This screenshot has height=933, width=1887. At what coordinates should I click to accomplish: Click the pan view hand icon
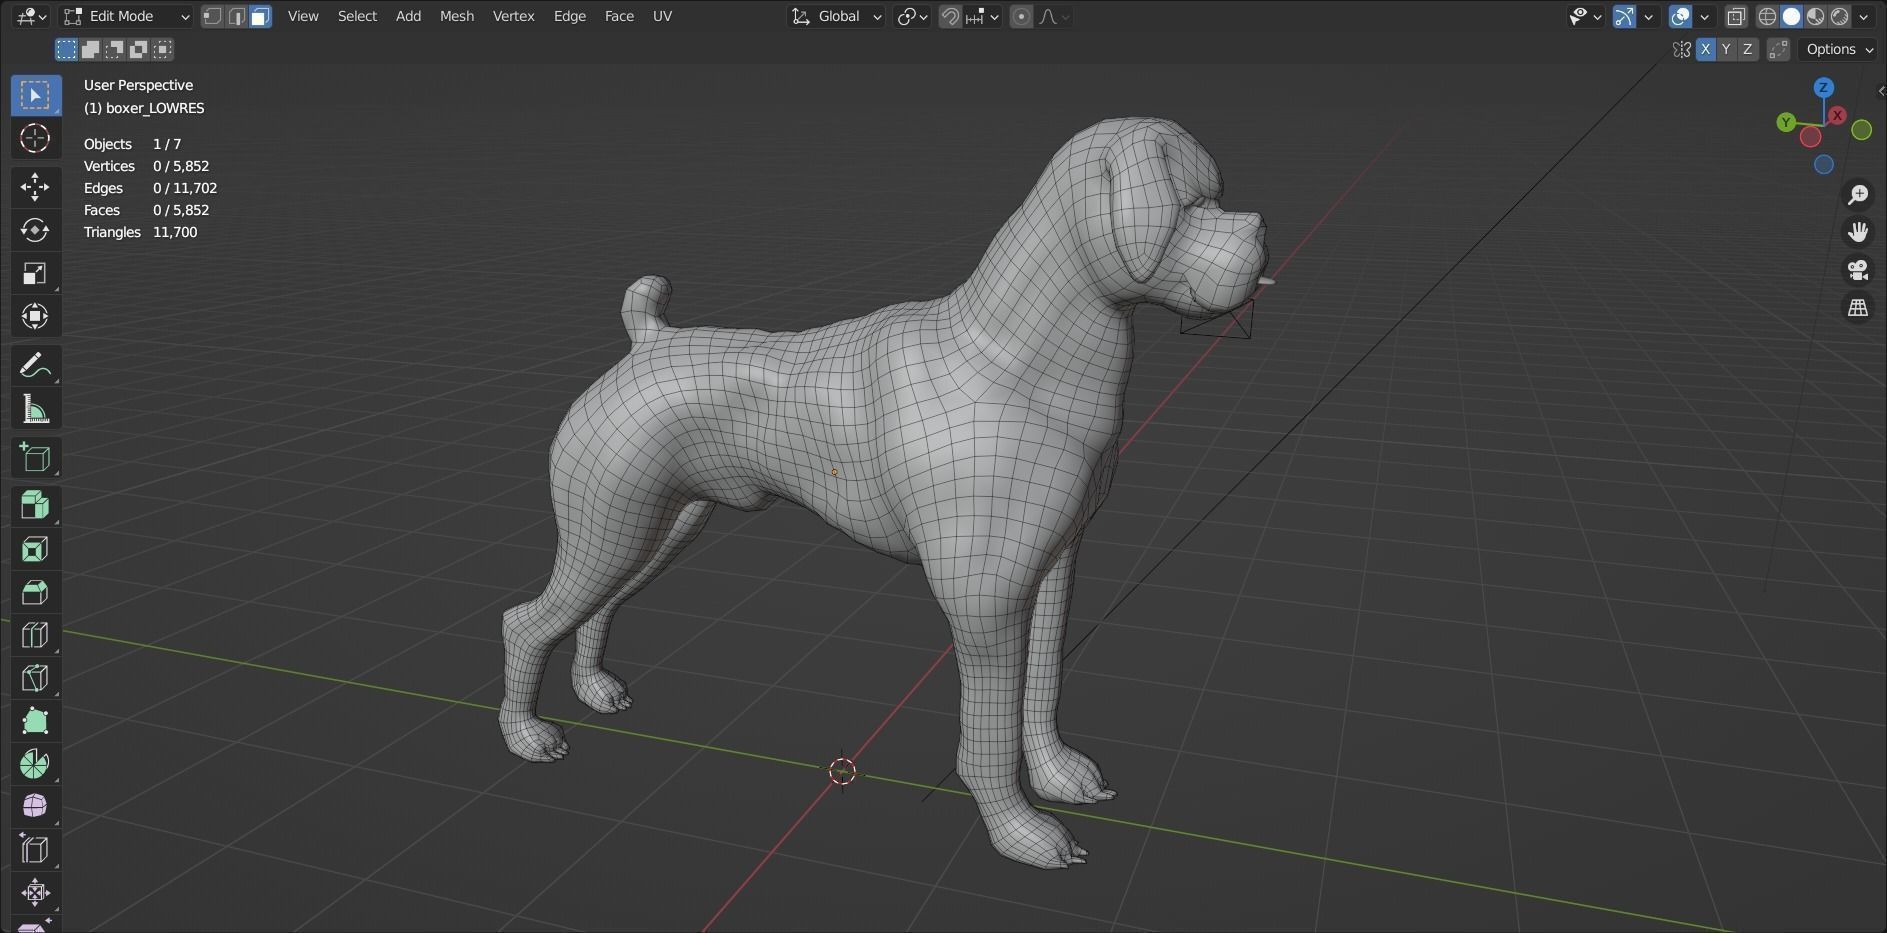pos(1858,232)
